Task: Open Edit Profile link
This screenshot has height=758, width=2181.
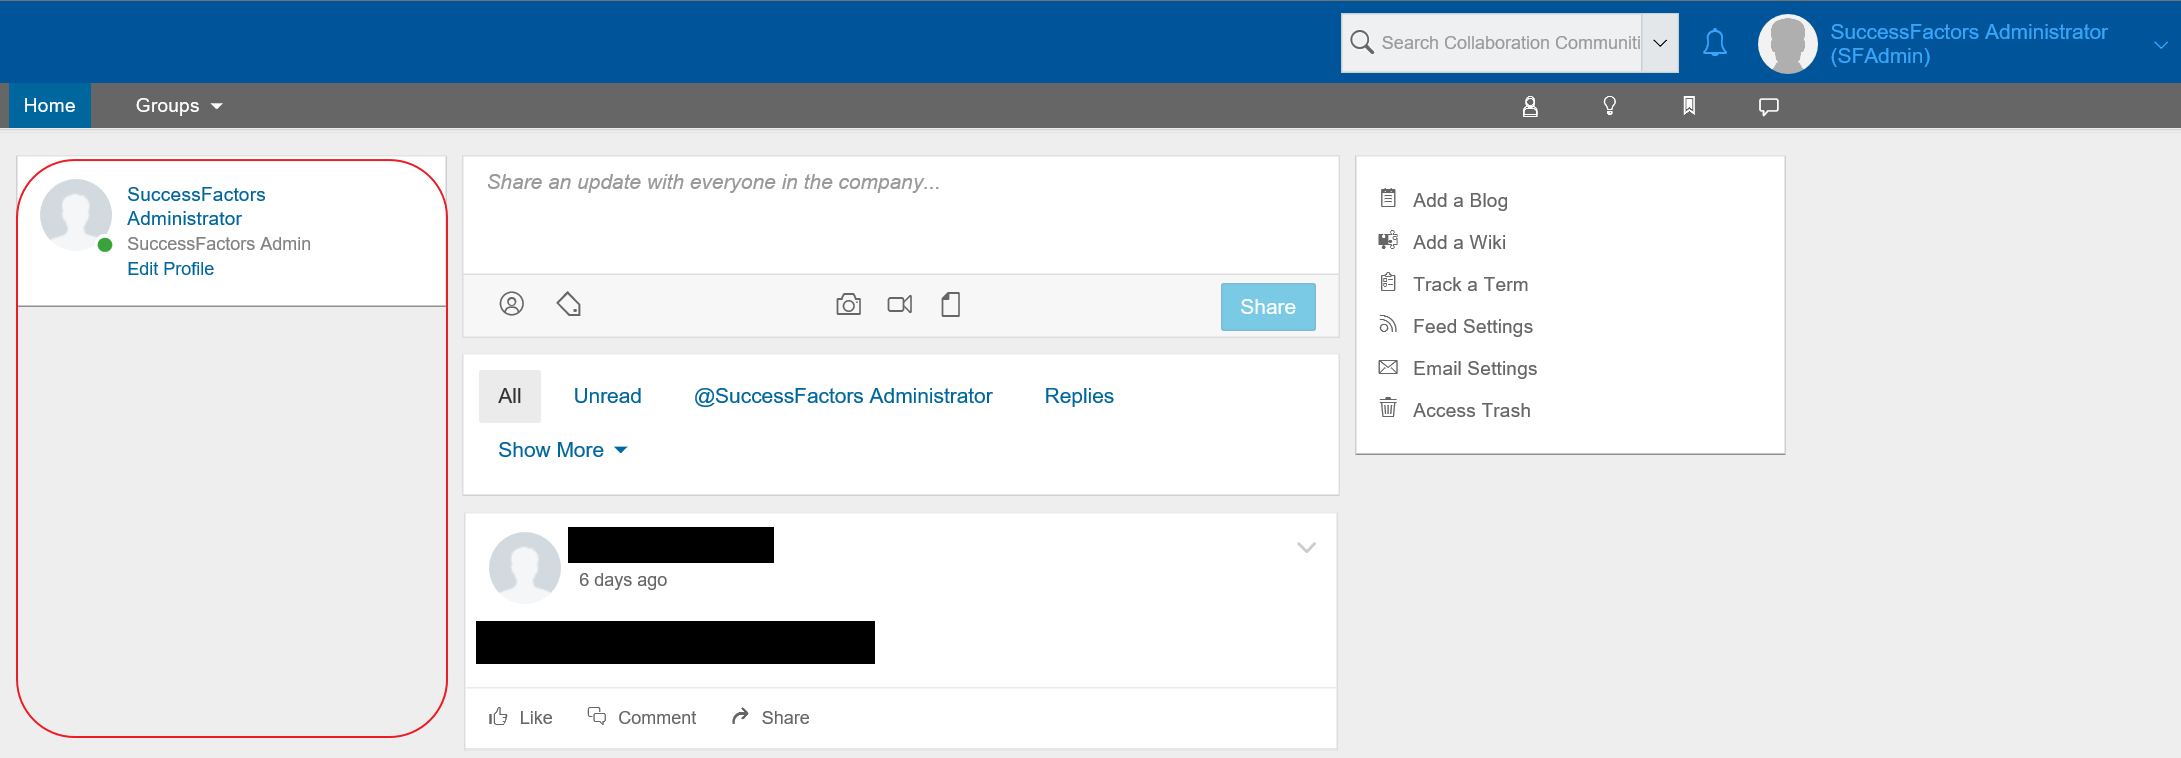Action: tap(170, 269)
